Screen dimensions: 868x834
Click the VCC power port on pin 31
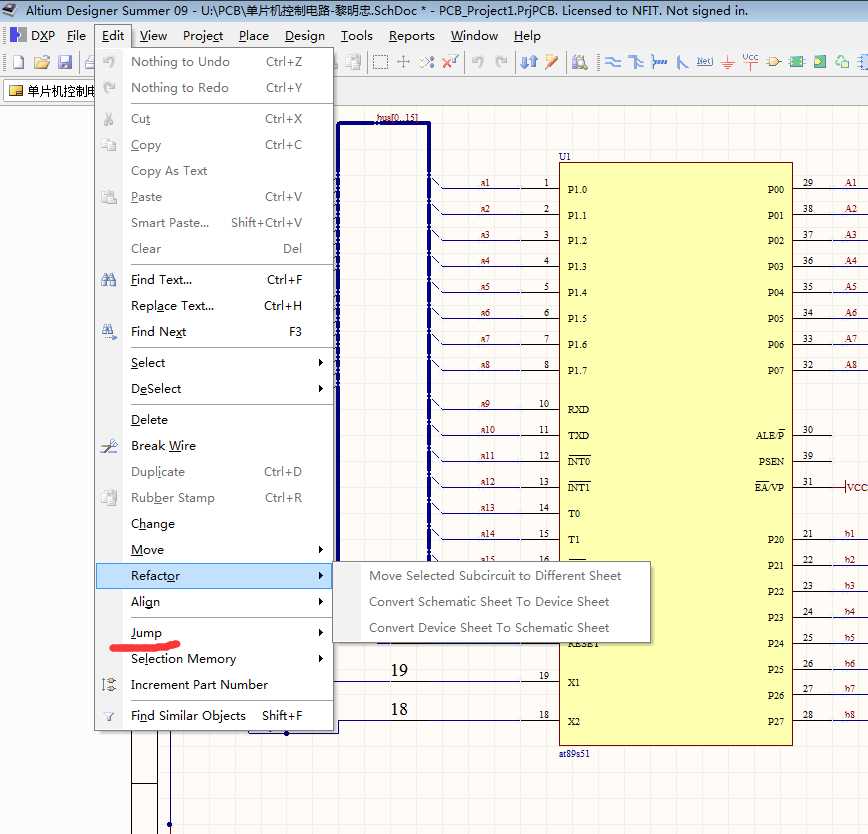pyautogui.click(x=856, y=488)
